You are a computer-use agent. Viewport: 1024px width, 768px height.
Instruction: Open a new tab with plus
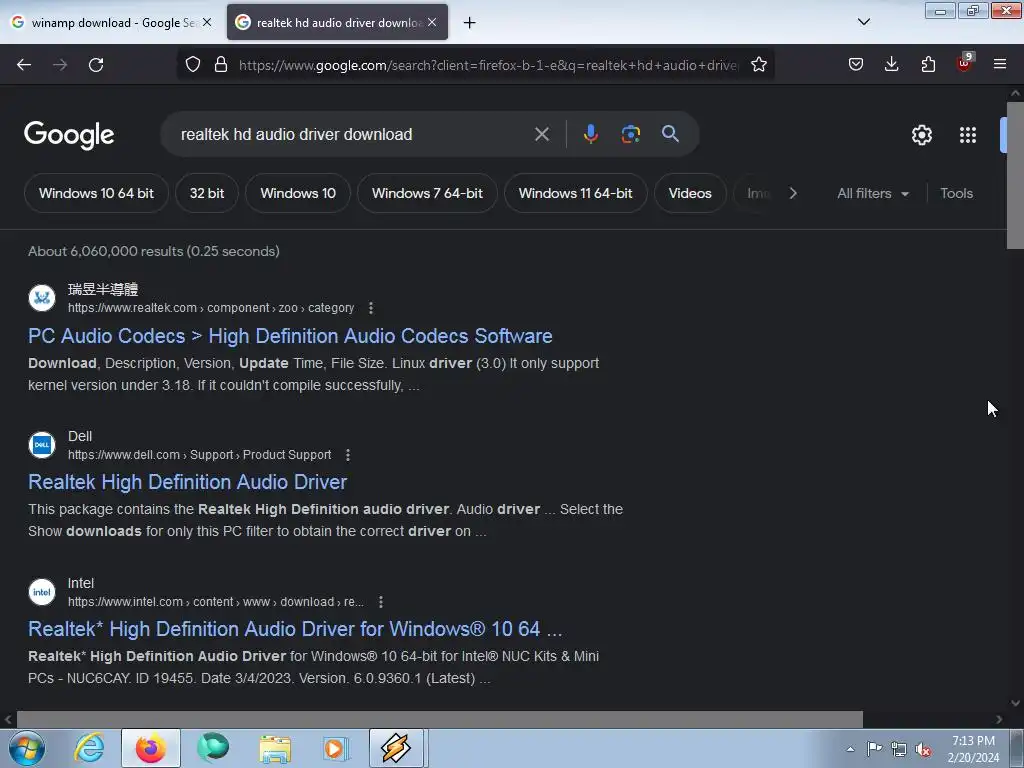[469, 23]
